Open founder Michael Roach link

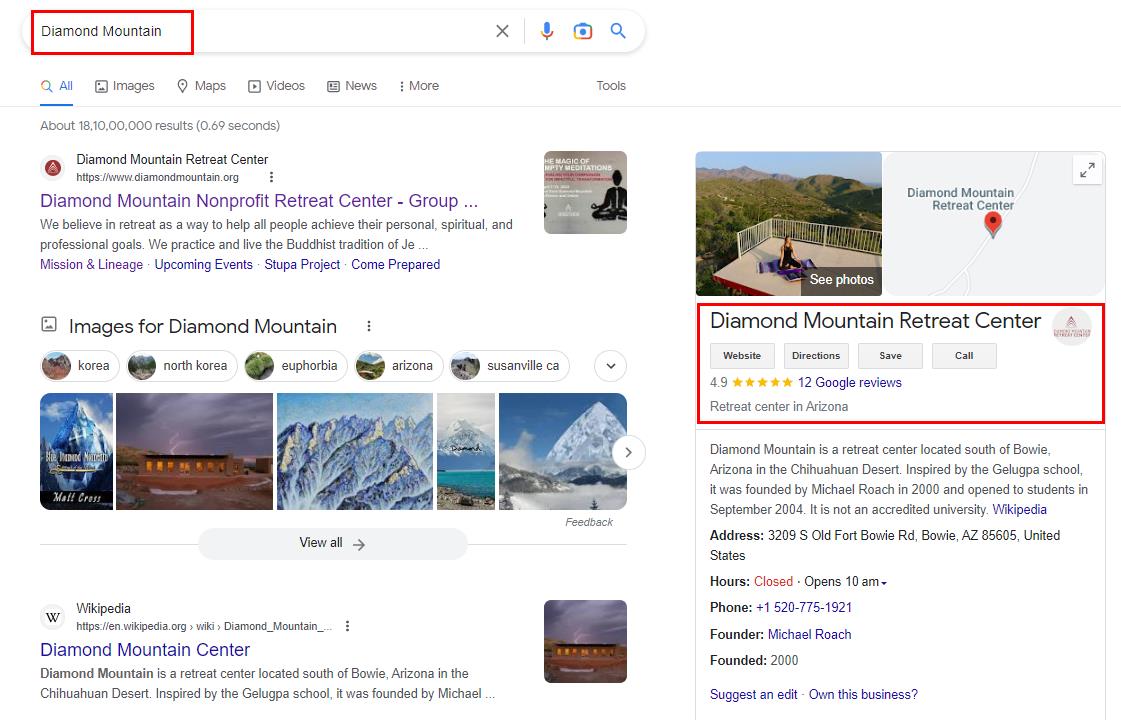809,634
